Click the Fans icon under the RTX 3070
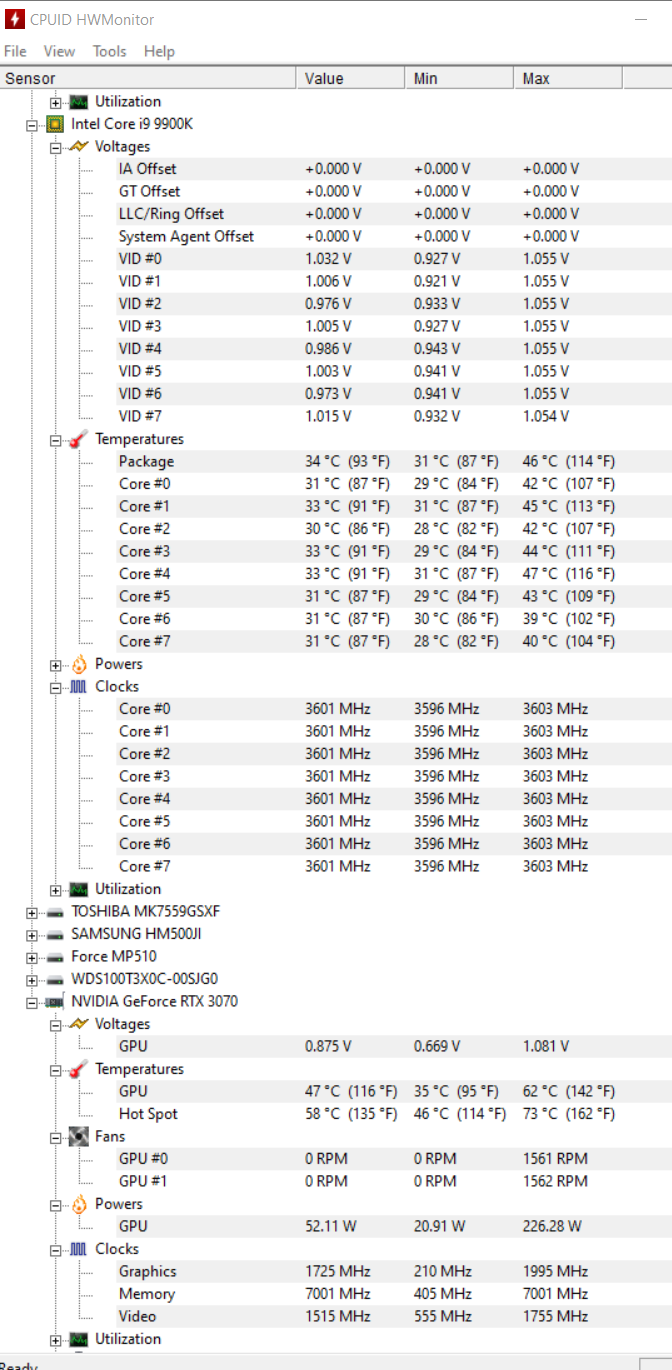The height and width of the screenshot is (1370, 672). [x=78, y=1136]
